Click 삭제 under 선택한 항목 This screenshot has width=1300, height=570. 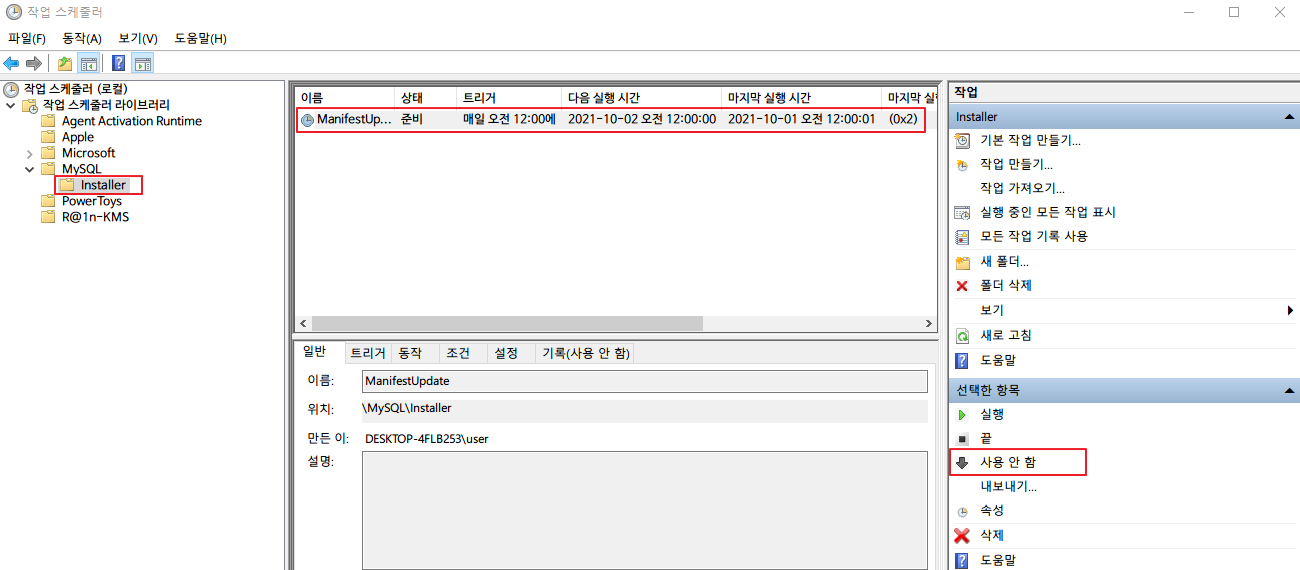pos(992,535)
